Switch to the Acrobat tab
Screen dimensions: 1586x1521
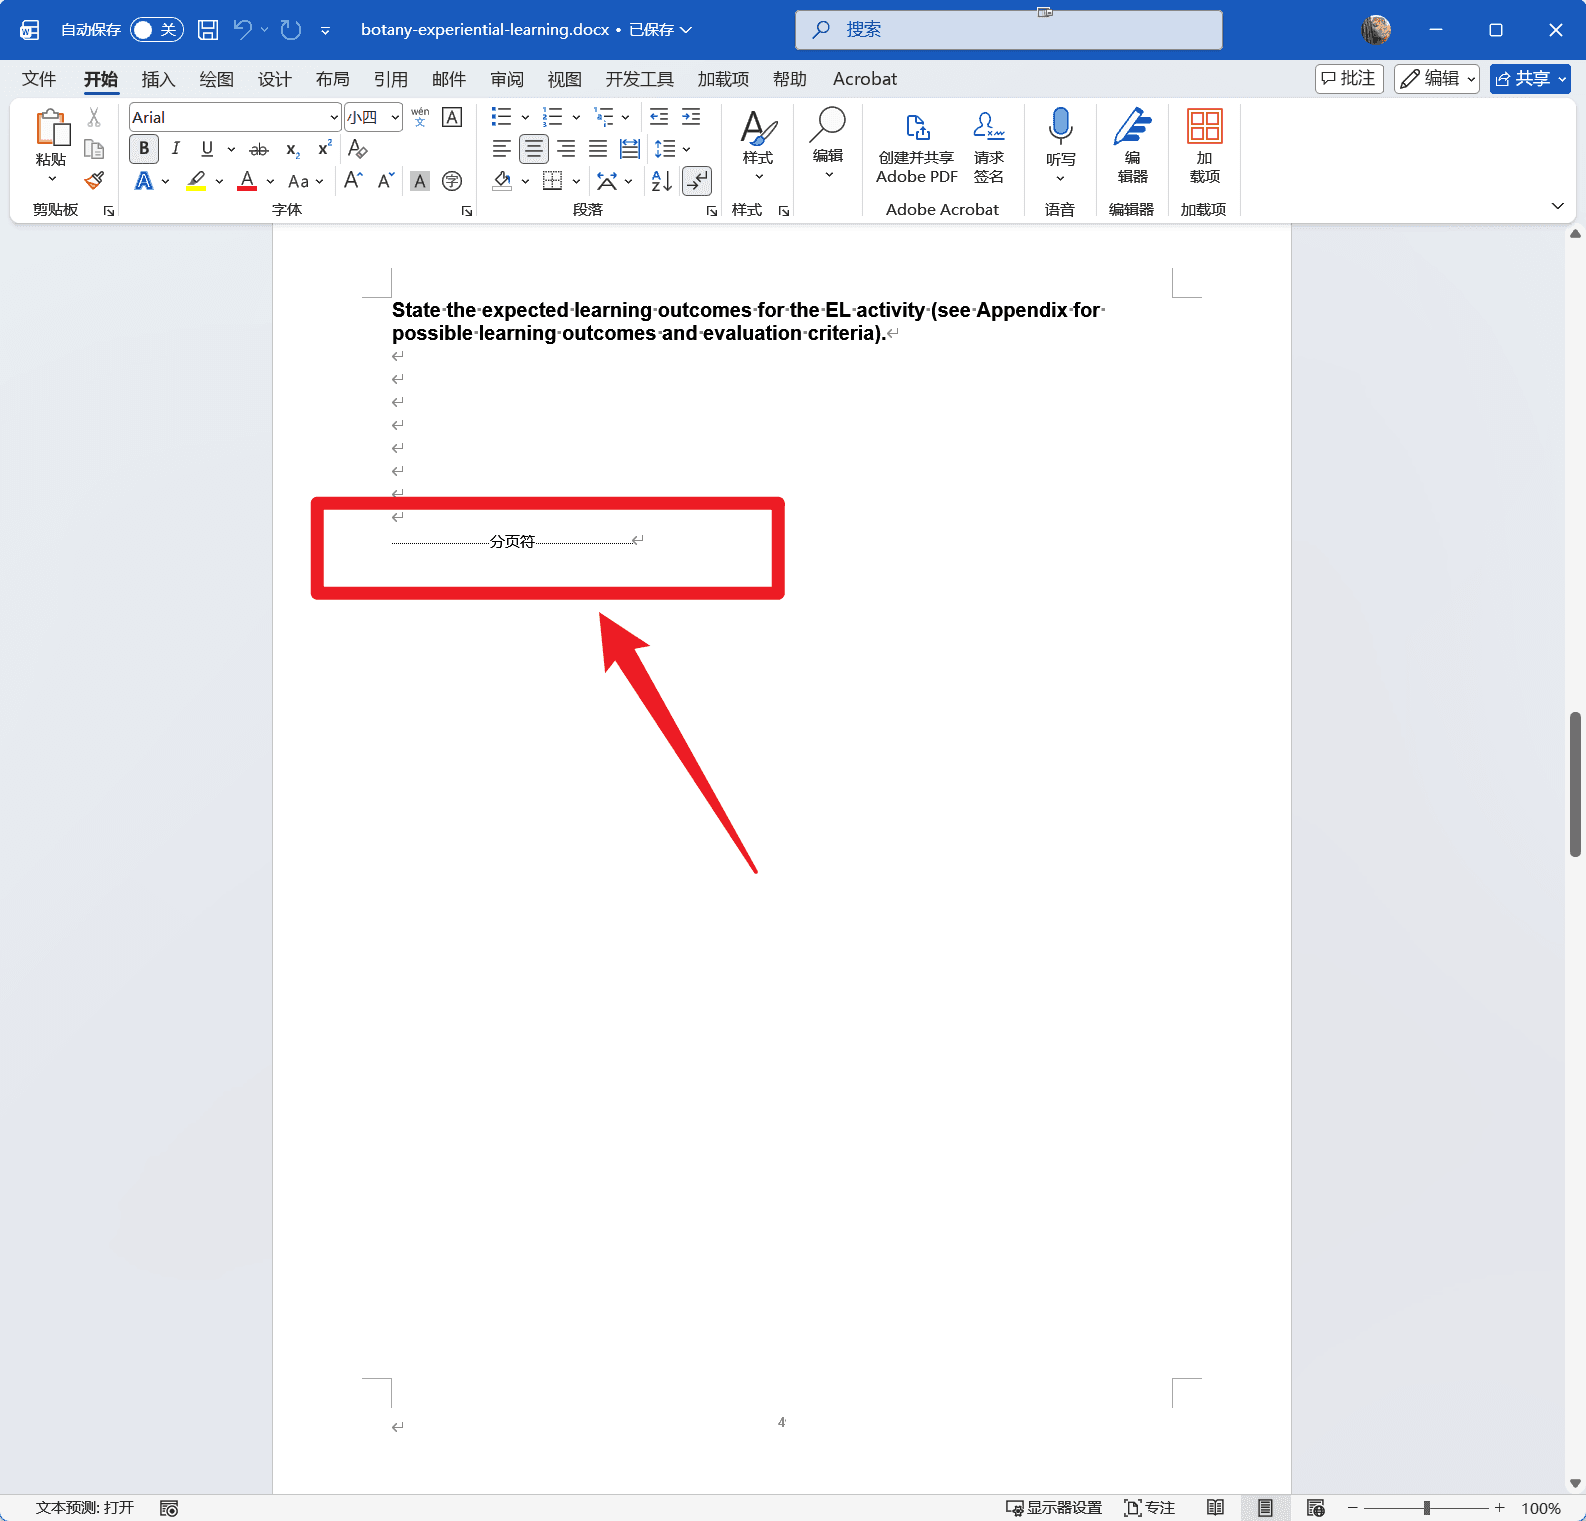pos(865,79)
